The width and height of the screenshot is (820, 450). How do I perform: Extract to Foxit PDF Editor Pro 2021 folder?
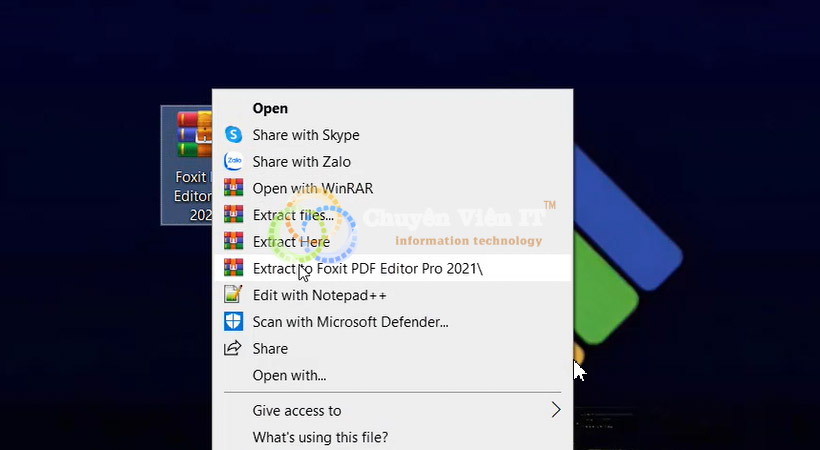coord(392,268)
